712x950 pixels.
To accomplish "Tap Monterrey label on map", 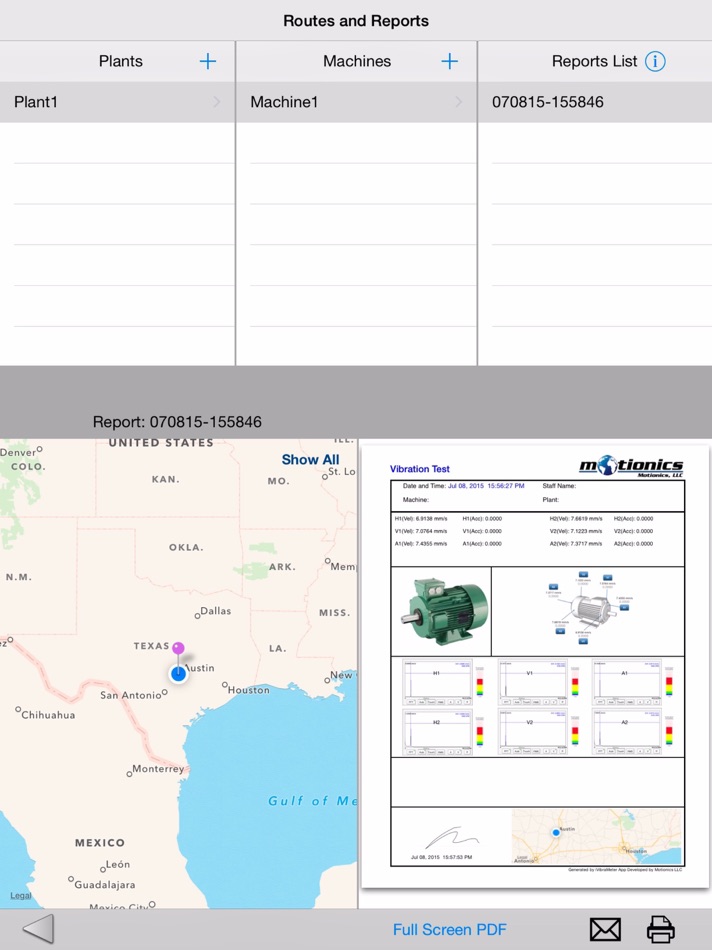I will coord(158,769).
